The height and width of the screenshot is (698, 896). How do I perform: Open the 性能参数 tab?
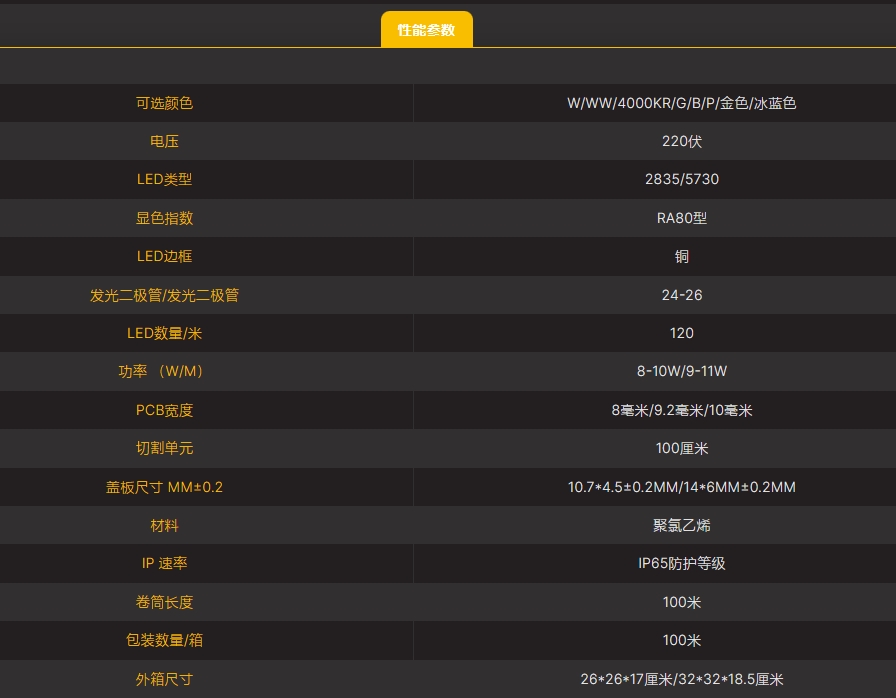coord(426,30)
